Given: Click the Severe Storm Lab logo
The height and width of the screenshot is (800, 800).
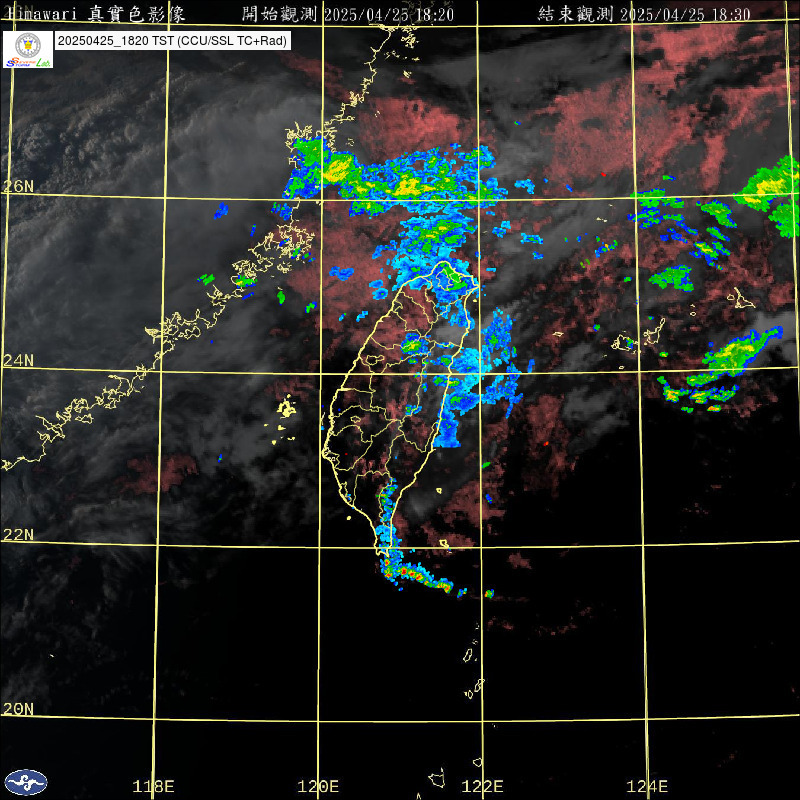Looking at the screenshot, I should (x=28, y=49).
